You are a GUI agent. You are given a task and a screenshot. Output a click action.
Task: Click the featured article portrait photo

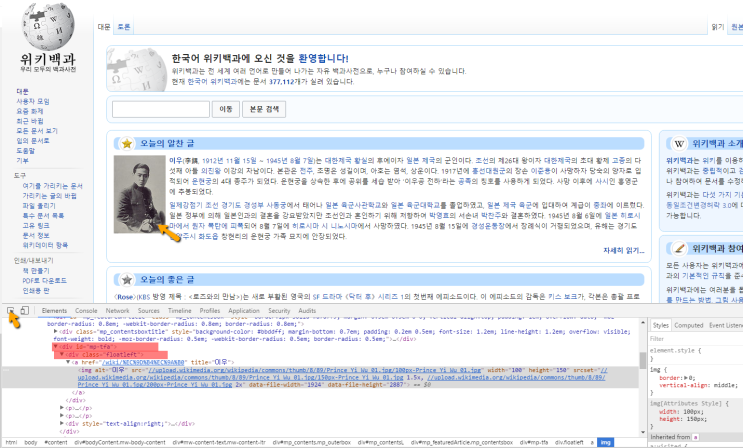click(139, 194)
